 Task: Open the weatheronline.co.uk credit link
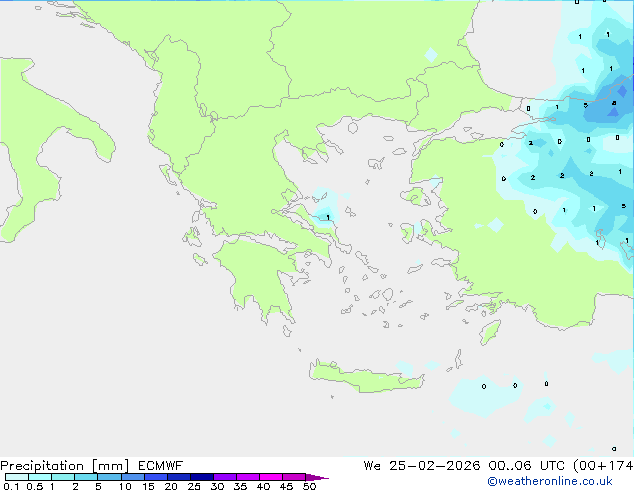coord(550,481)
